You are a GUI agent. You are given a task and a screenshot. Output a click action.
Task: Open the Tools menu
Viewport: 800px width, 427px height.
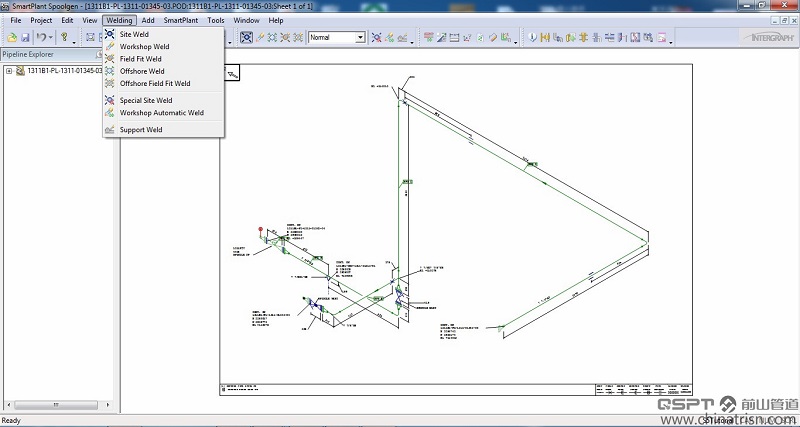tap(215, 20)
